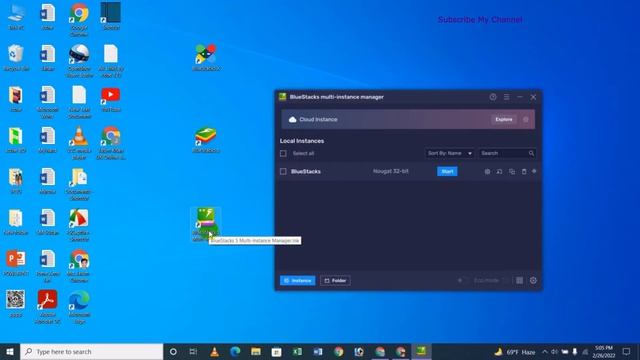Click the taskbar search box
Image resolution: width=640 pixels, height=360 pixels.
tap(91, 351)
